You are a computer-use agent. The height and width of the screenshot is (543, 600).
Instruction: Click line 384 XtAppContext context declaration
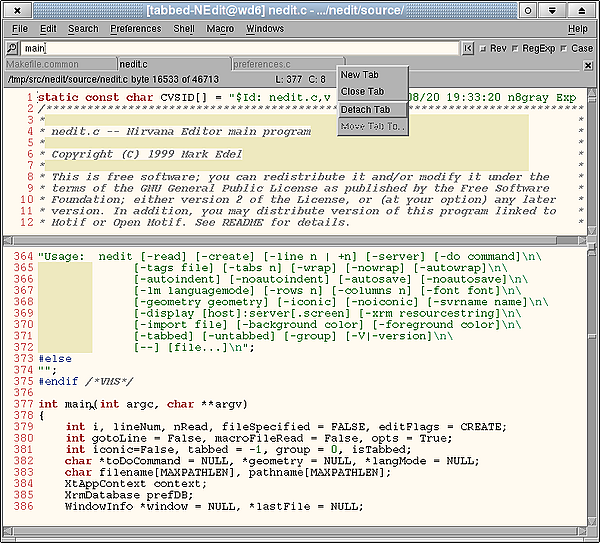tap(135, 484)
